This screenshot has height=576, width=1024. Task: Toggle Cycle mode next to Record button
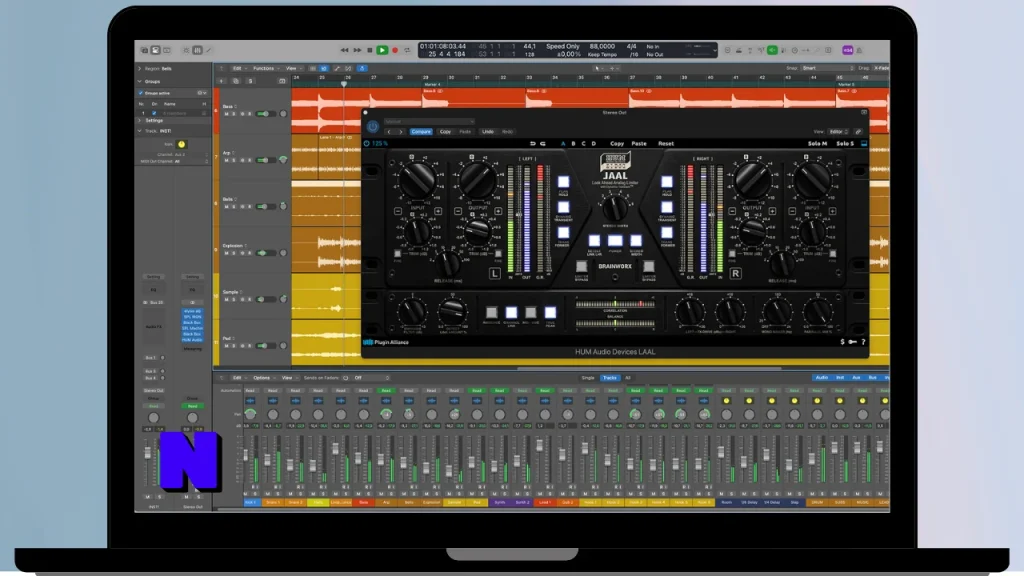tap(408, 50)
